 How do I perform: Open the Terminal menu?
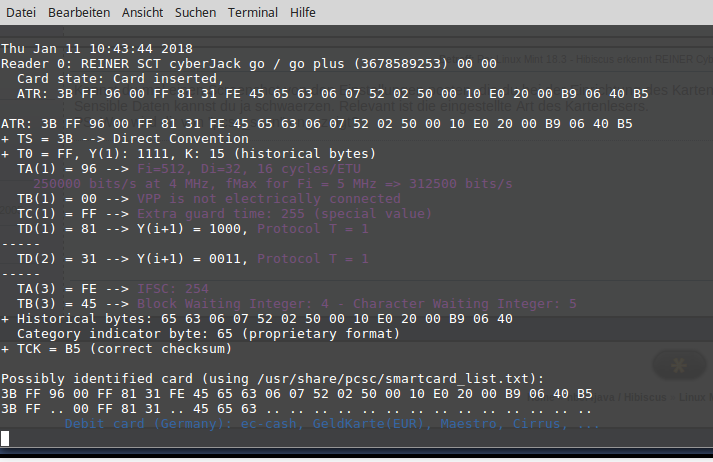pos(253,13)
